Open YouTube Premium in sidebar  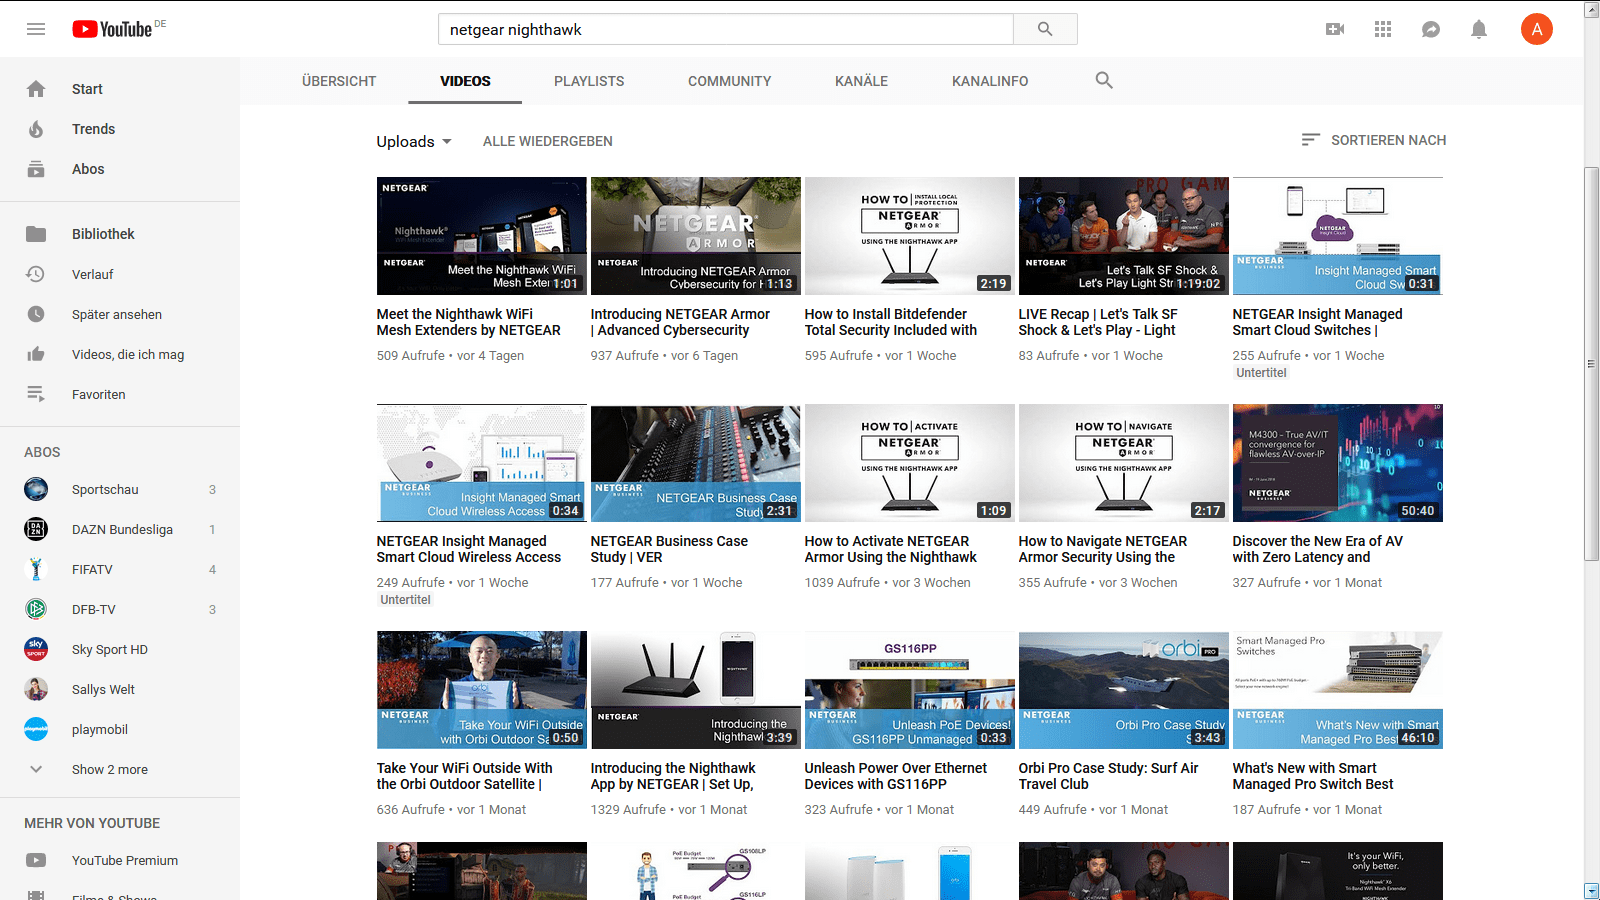point(120,860)
